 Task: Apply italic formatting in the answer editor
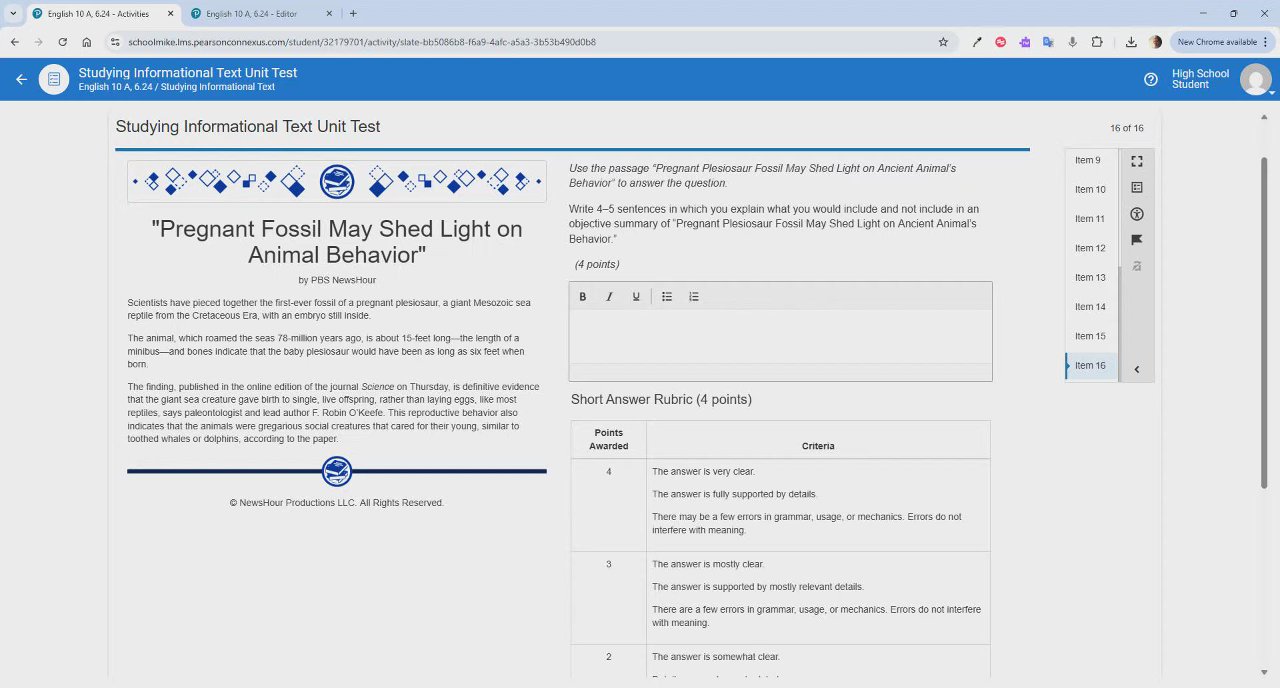[609, 297]
